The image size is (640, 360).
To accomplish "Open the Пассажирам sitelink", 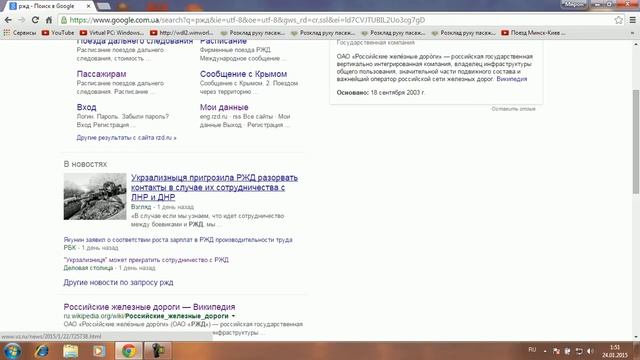I will (x=101, y=74).
